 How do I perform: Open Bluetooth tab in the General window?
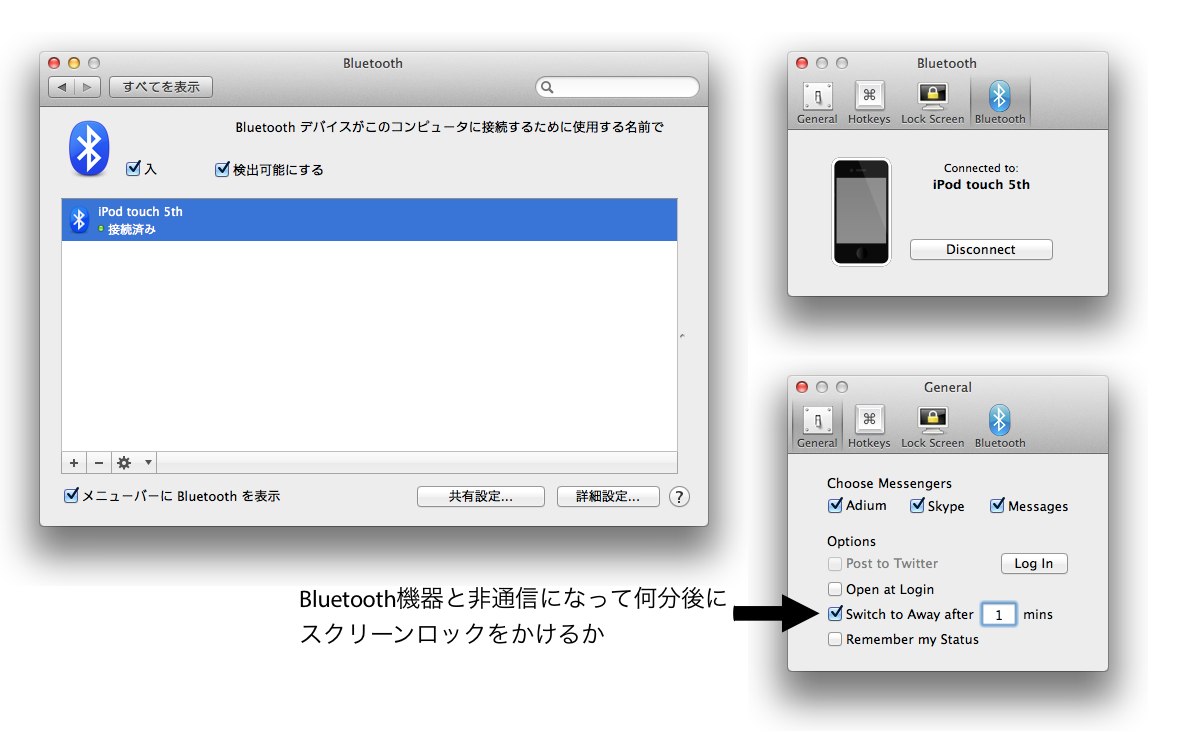click(1000, 427)
